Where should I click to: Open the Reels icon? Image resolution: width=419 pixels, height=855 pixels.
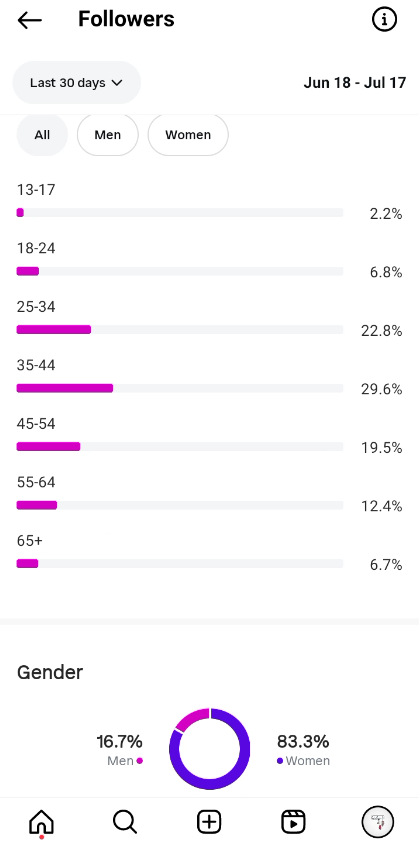pyautogui.click(x=293, y=822)
